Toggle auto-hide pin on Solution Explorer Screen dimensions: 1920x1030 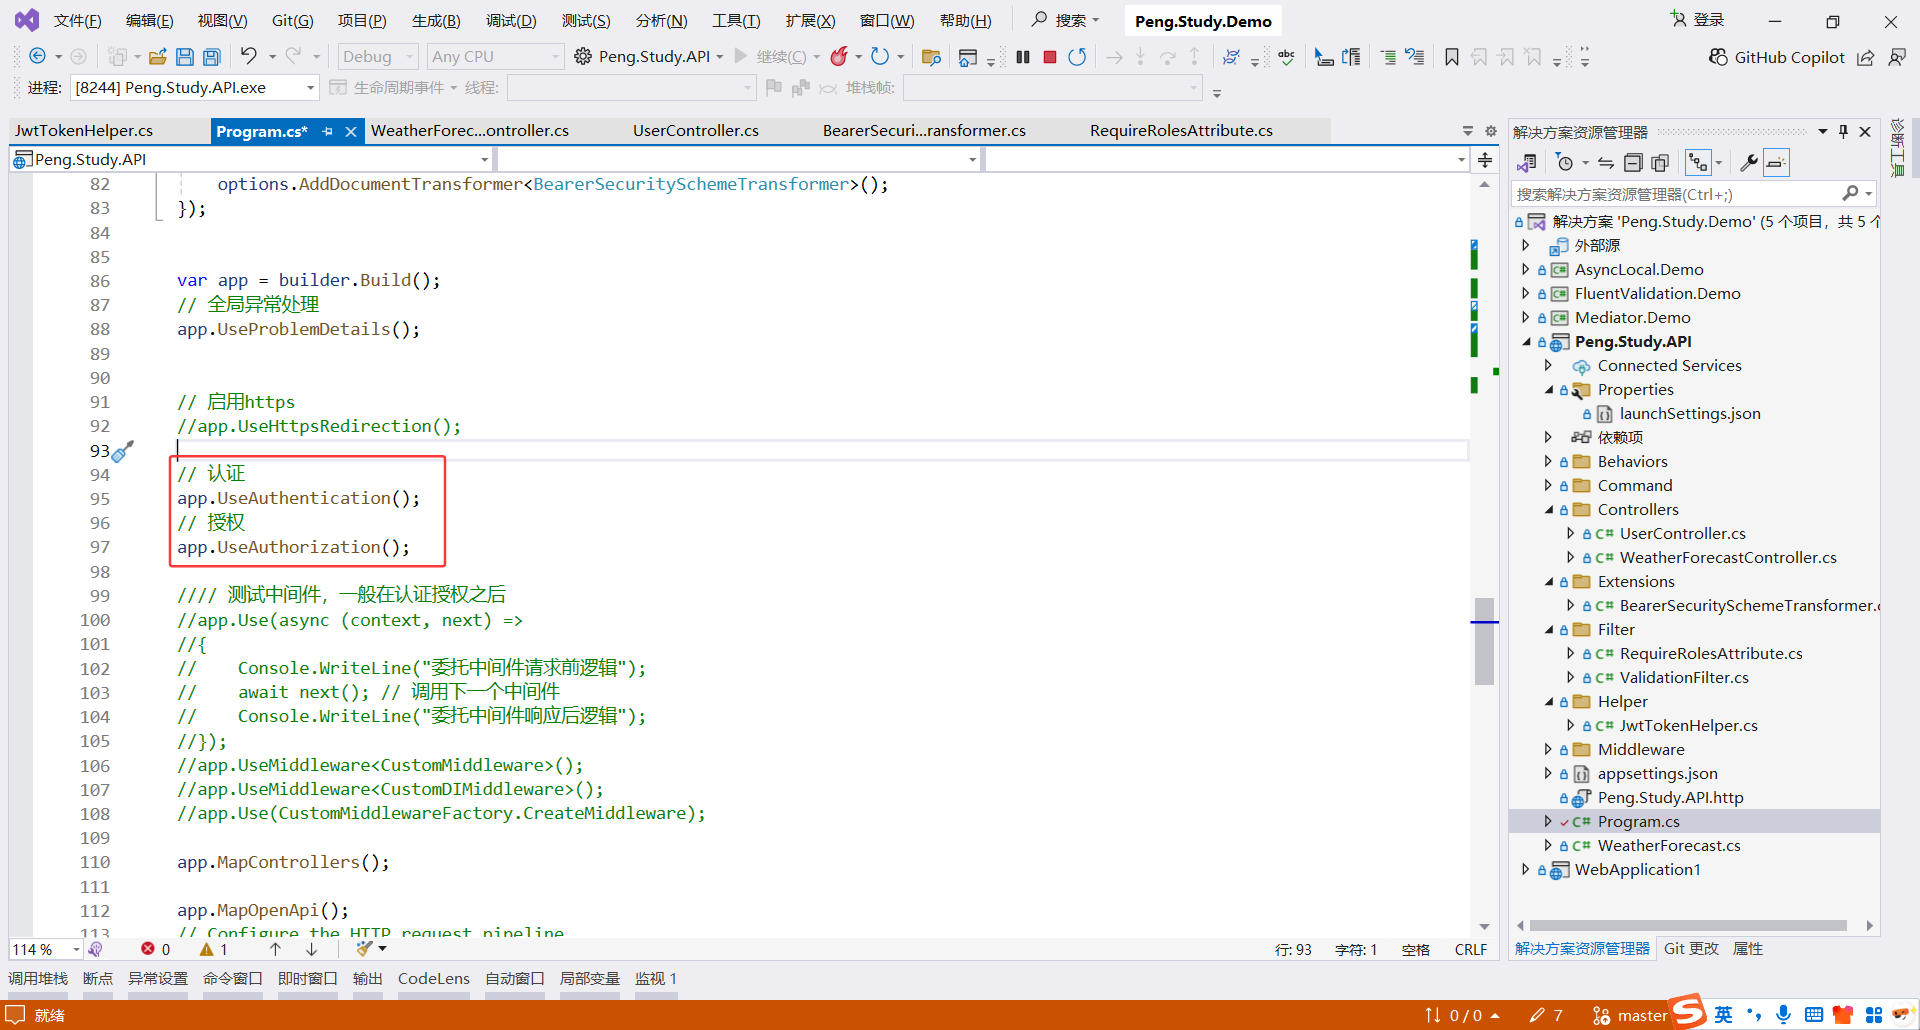click(1843, 131)
